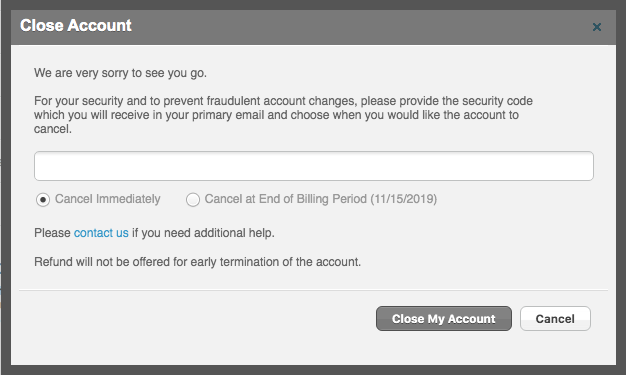Click the "Cancel Immediately" label text
The width and height of the screenshot is (626, 375).
point(107,199)
